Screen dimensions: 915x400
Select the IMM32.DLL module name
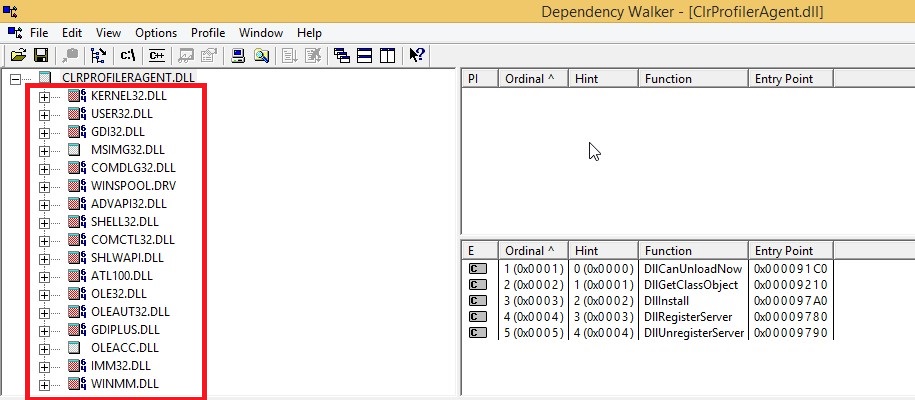tap(121, 366)
